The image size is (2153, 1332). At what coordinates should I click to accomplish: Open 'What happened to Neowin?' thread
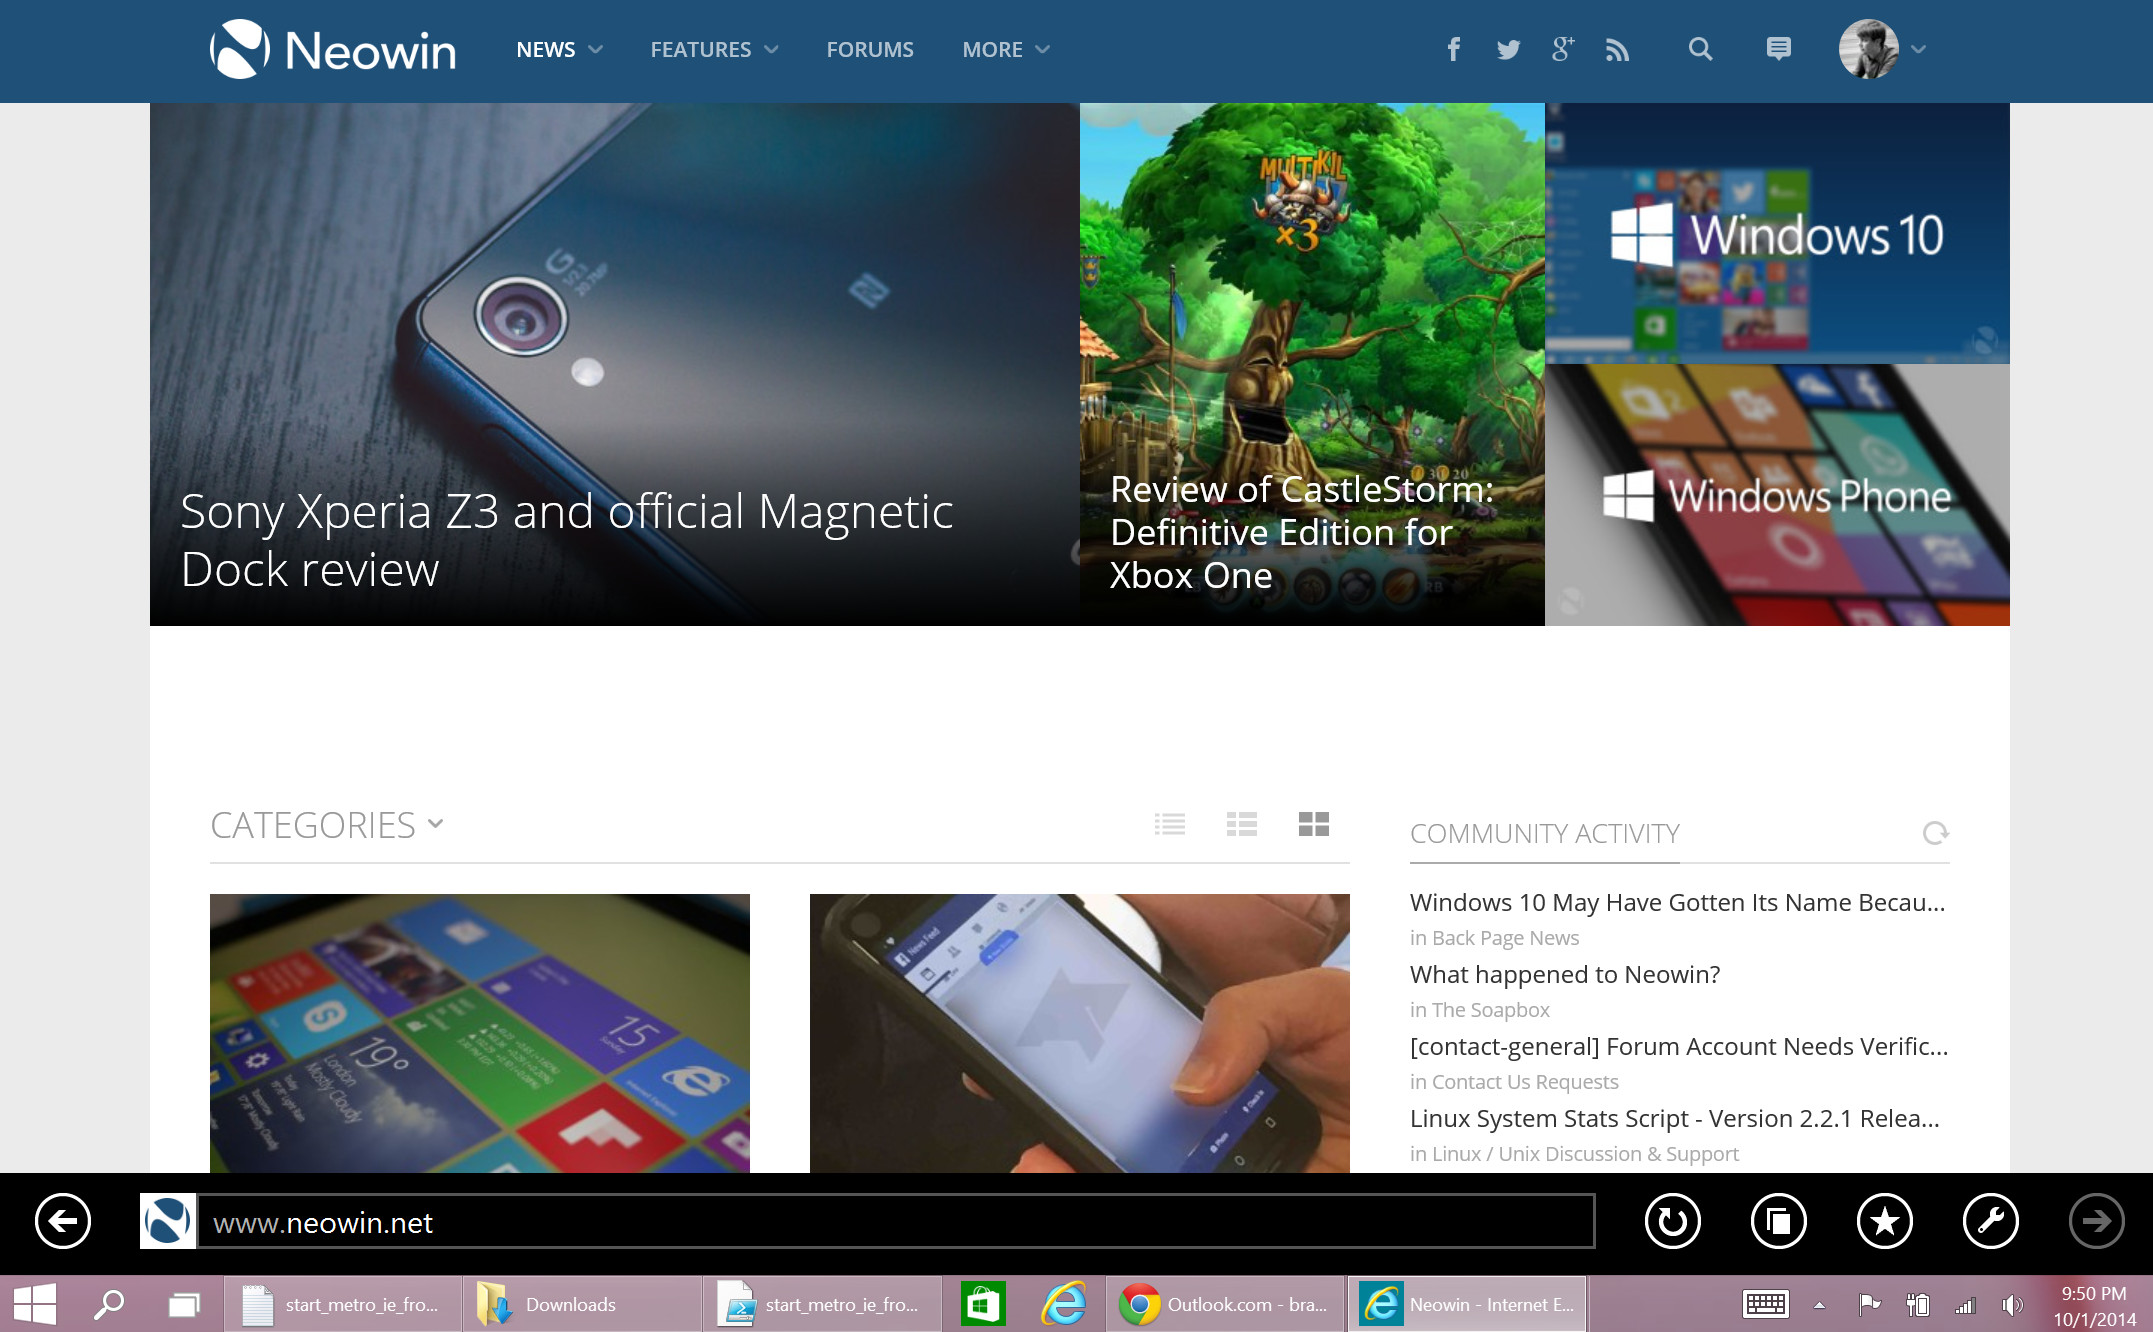pyautogui.click(x=1565, y=974)
